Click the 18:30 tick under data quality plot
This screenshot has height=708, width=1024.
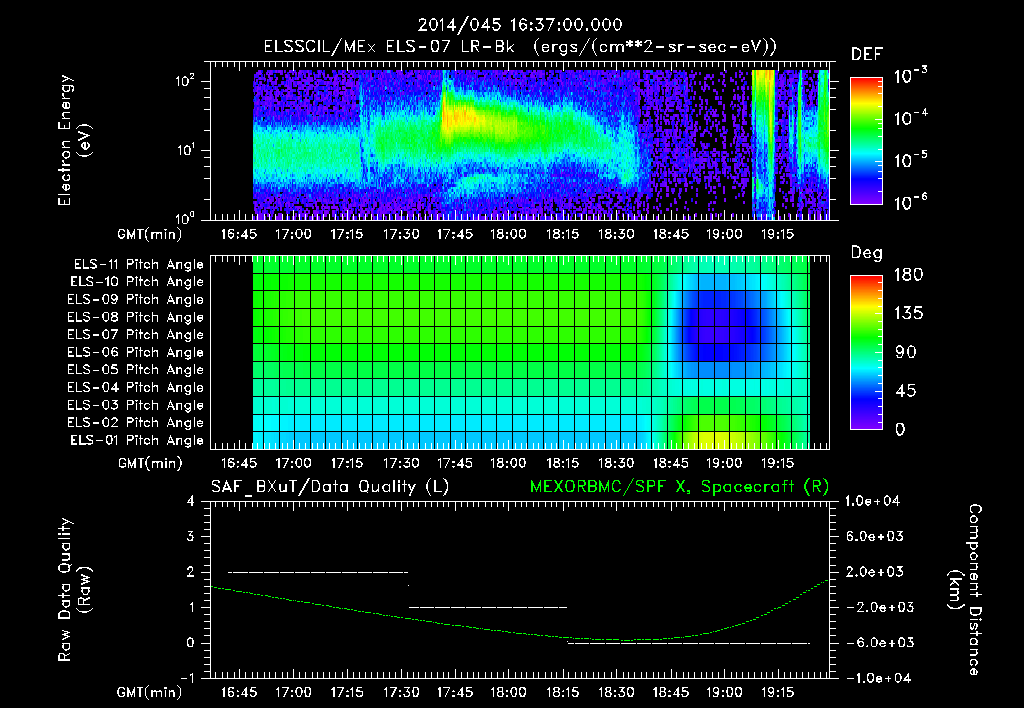pos(616,692)
